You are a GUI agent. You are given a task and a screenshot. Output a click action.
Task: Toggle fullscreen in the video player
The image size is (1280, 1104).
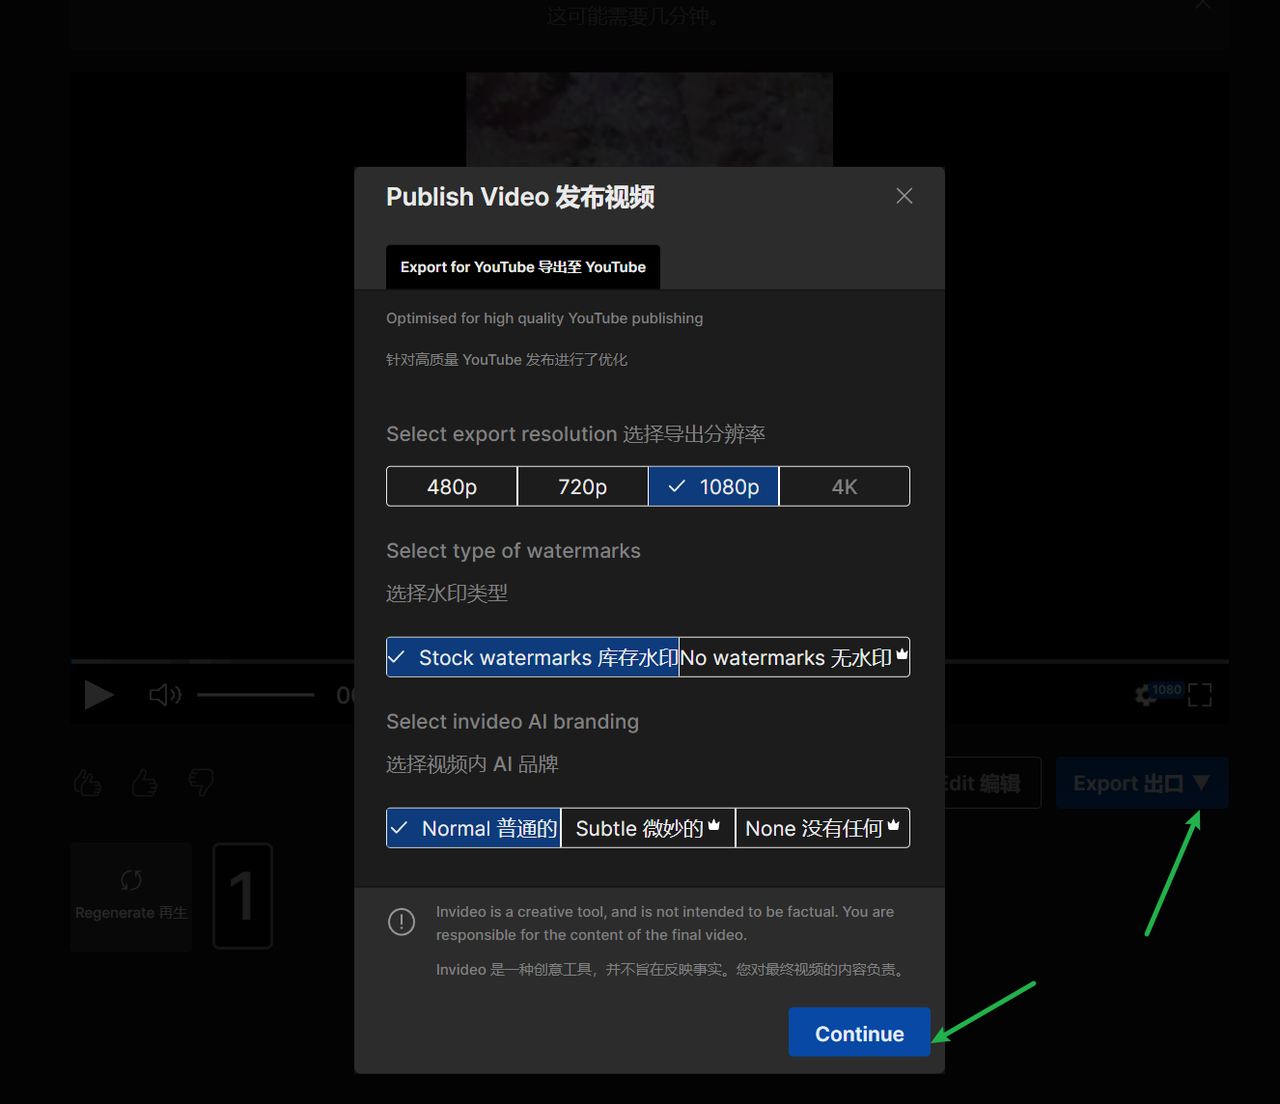click(1200, 695)
